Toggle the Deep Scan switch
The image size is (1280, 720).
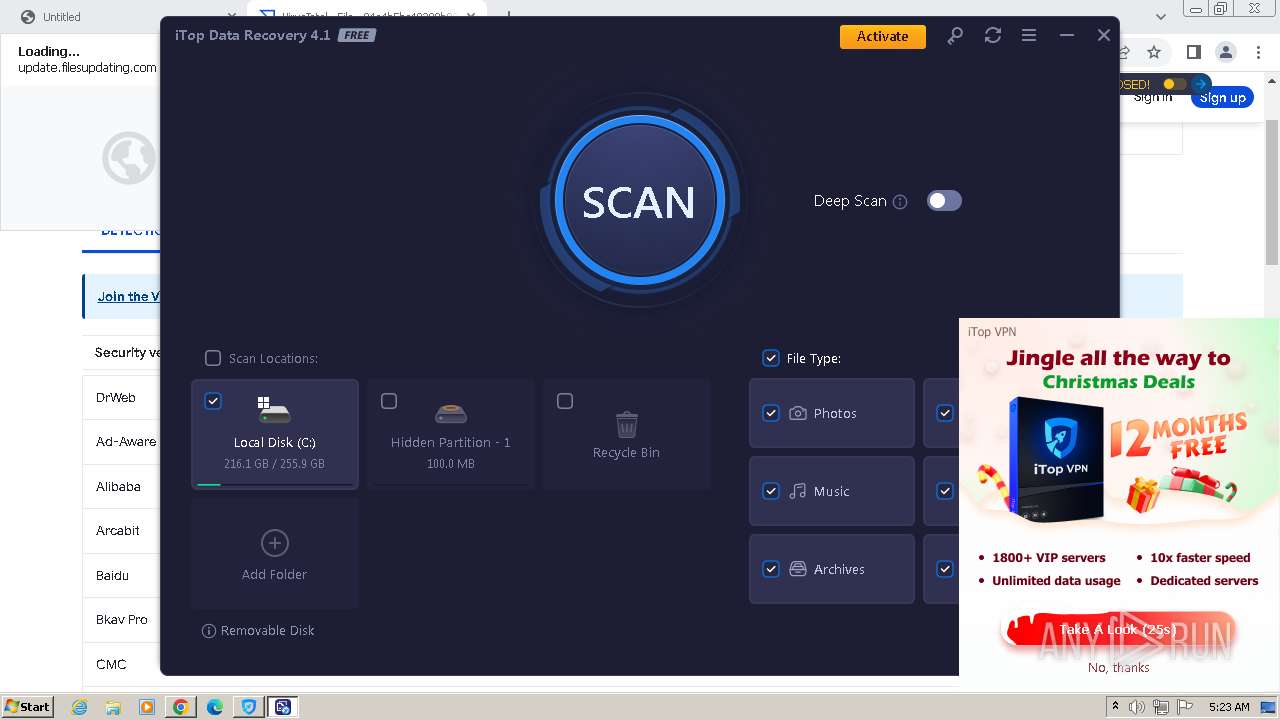click(943, 201)
